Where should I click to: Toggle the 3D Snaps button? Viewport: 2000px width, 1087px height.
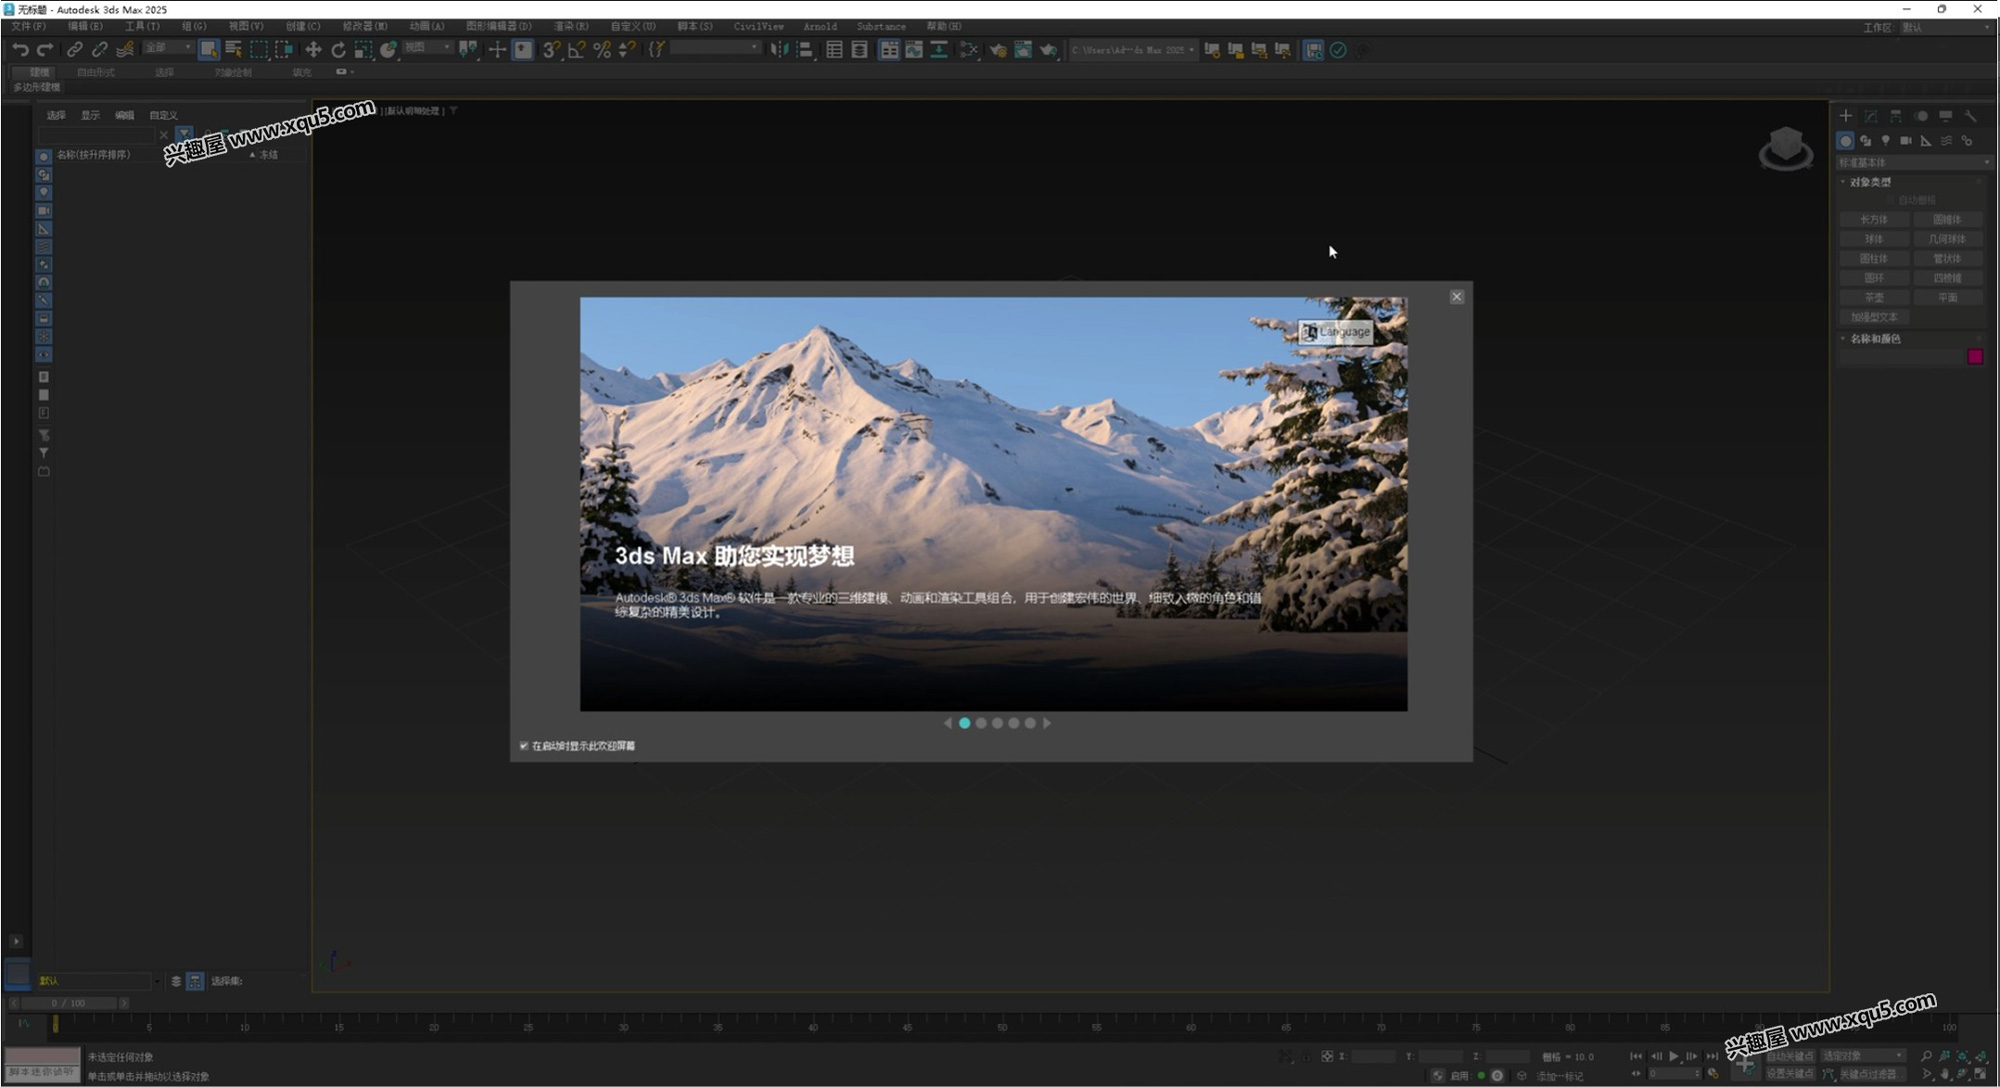(551, 50)
